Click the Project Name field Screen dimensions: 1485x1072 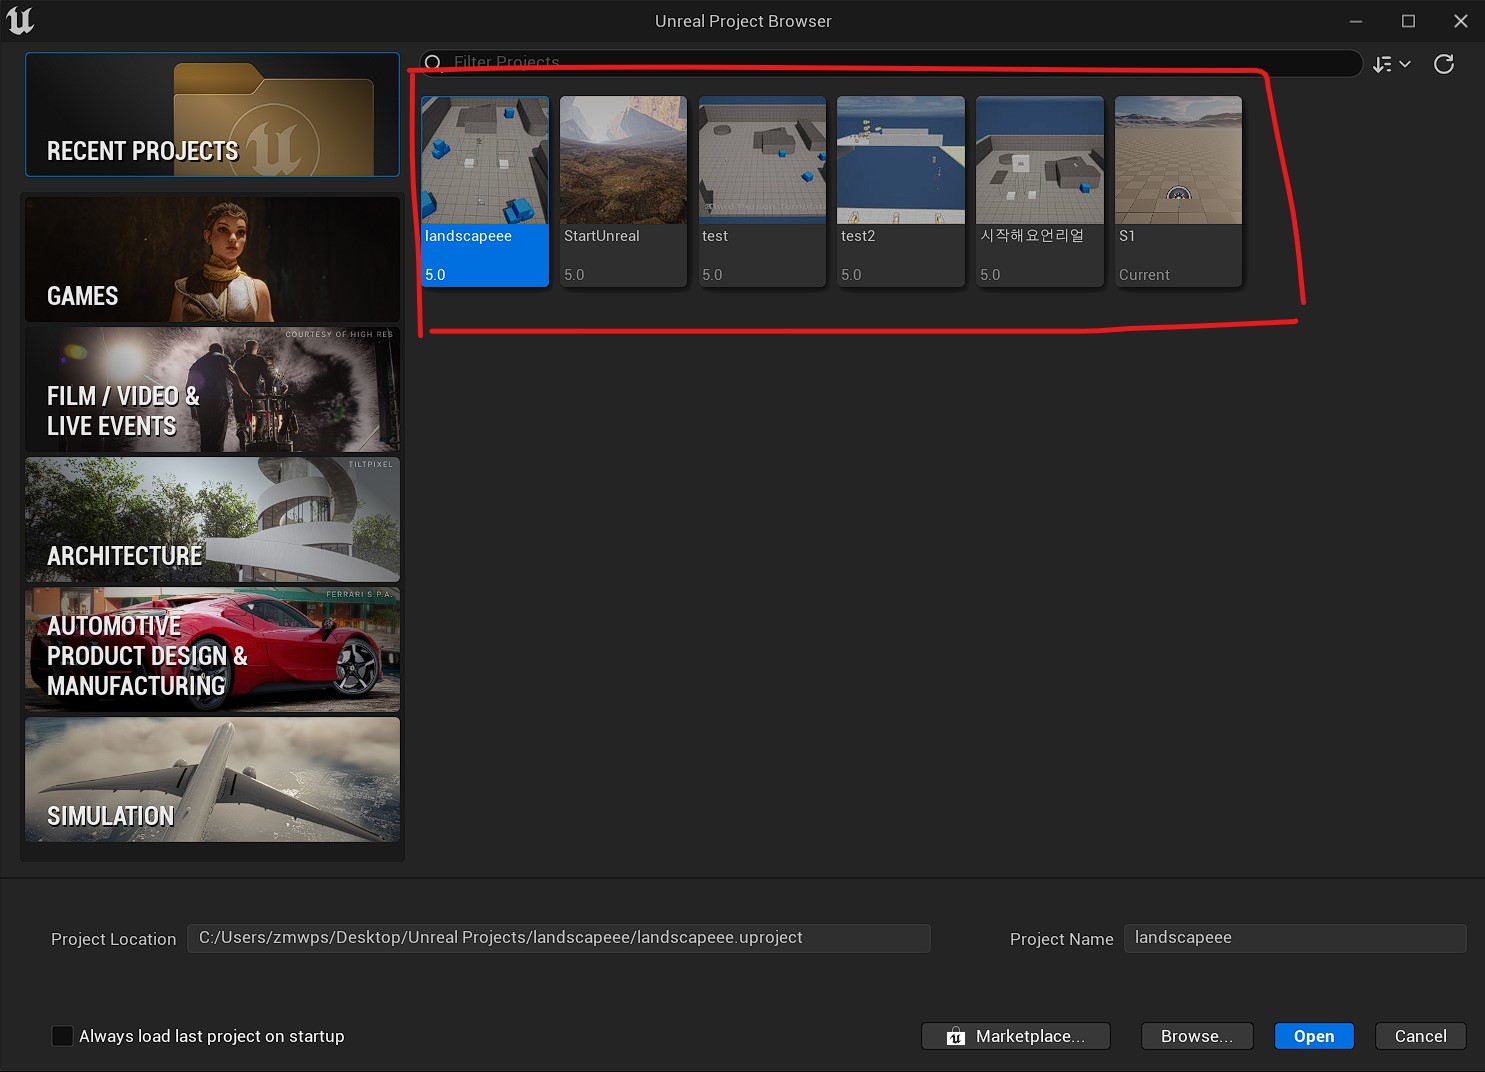click(1295, 938)
